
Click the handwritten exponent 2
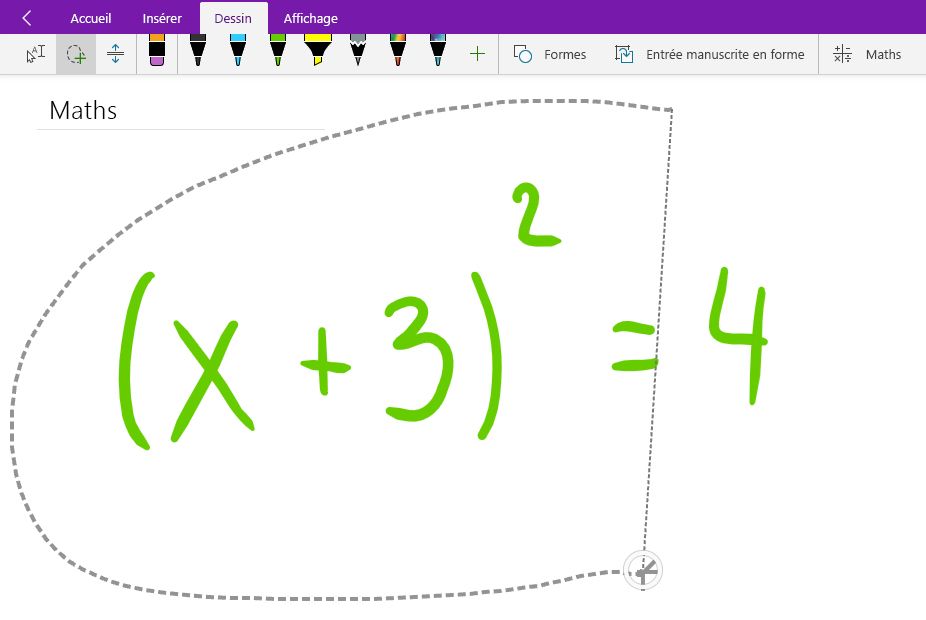534,215
